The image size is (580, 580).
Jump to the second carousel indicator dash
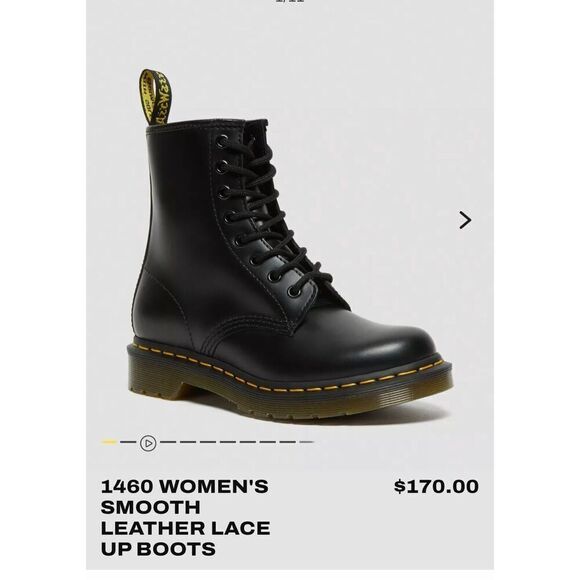128,442
